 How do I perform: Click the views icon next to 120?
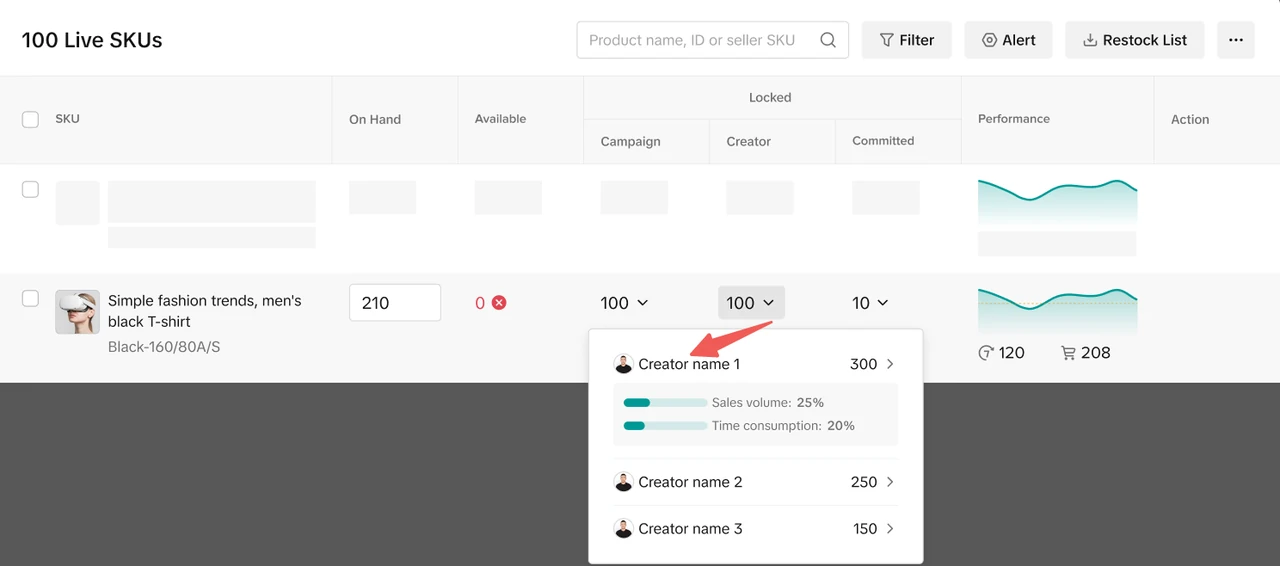click(985, 353)
